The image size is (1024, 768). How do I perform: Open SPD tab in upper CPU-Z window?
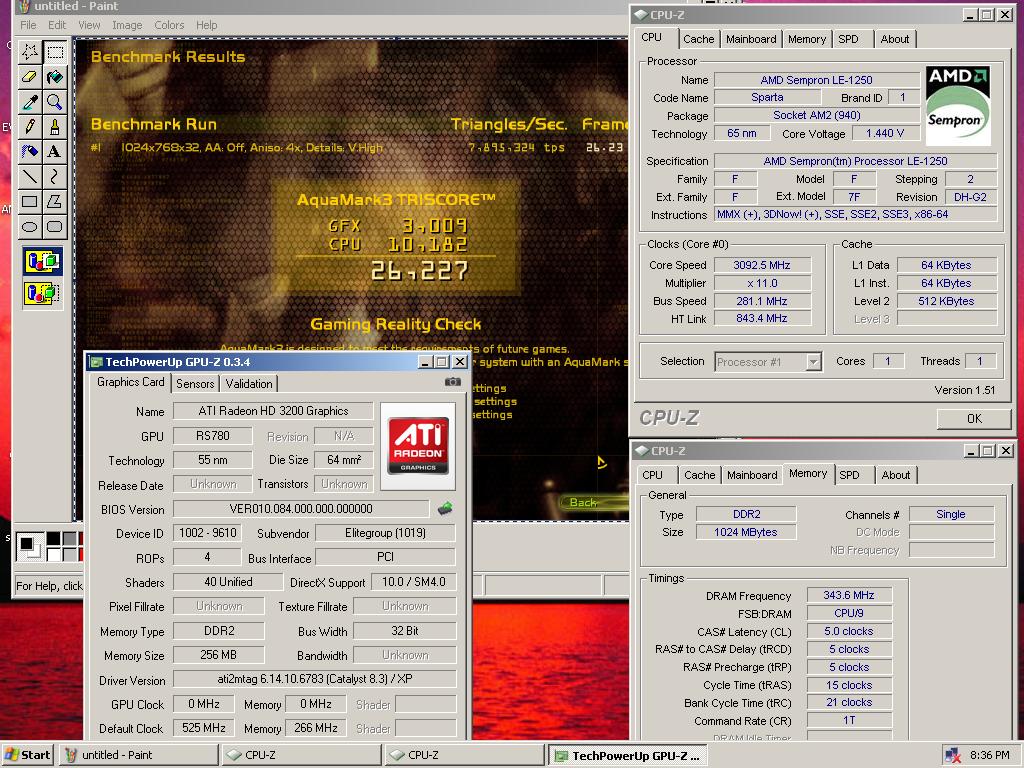pos(848,39)
